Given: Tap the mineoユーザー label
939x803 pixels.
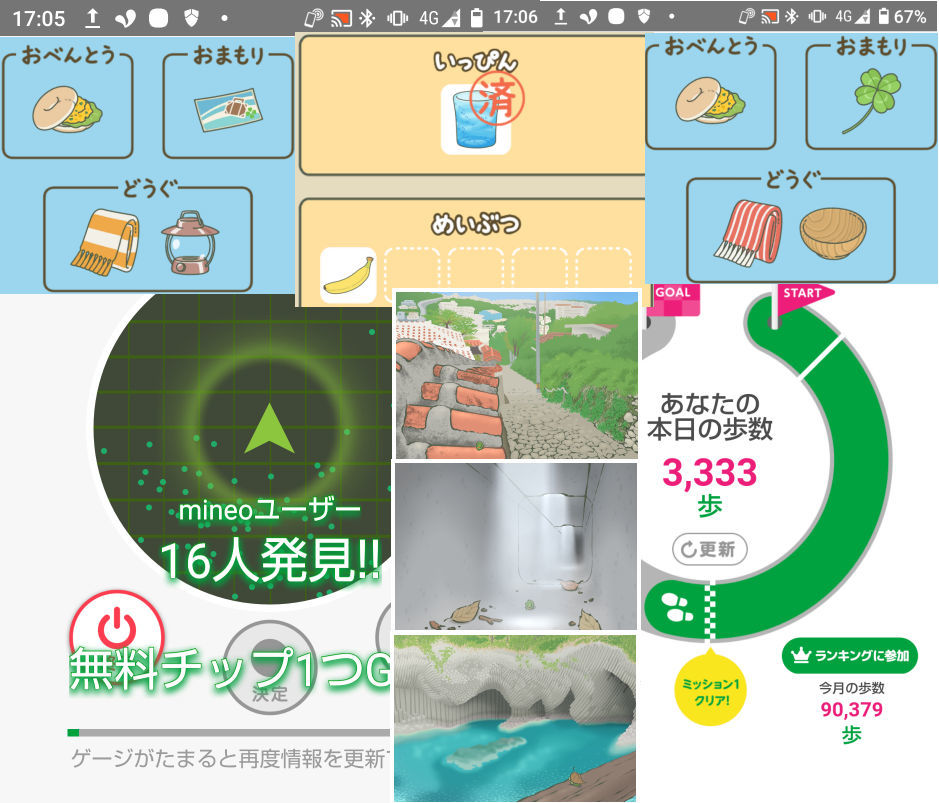Looking at the screenshot, I should click(x=269, y=511).
